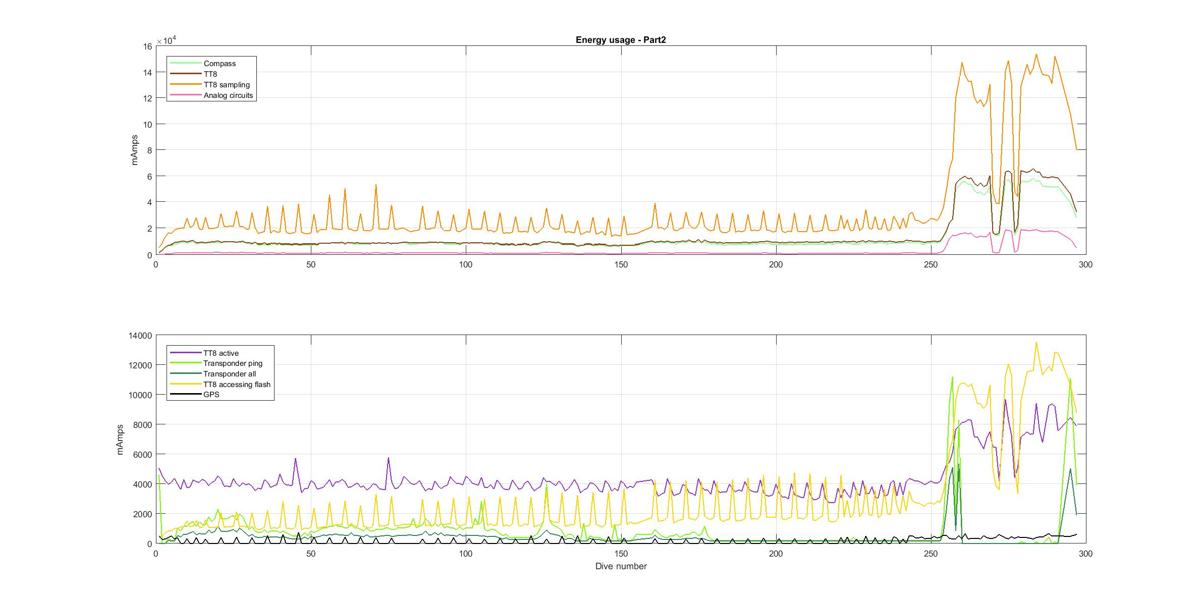1200x611 pixels.
Task: Click the "10000" y-axis tick label
Action: (x=139, y=395)
